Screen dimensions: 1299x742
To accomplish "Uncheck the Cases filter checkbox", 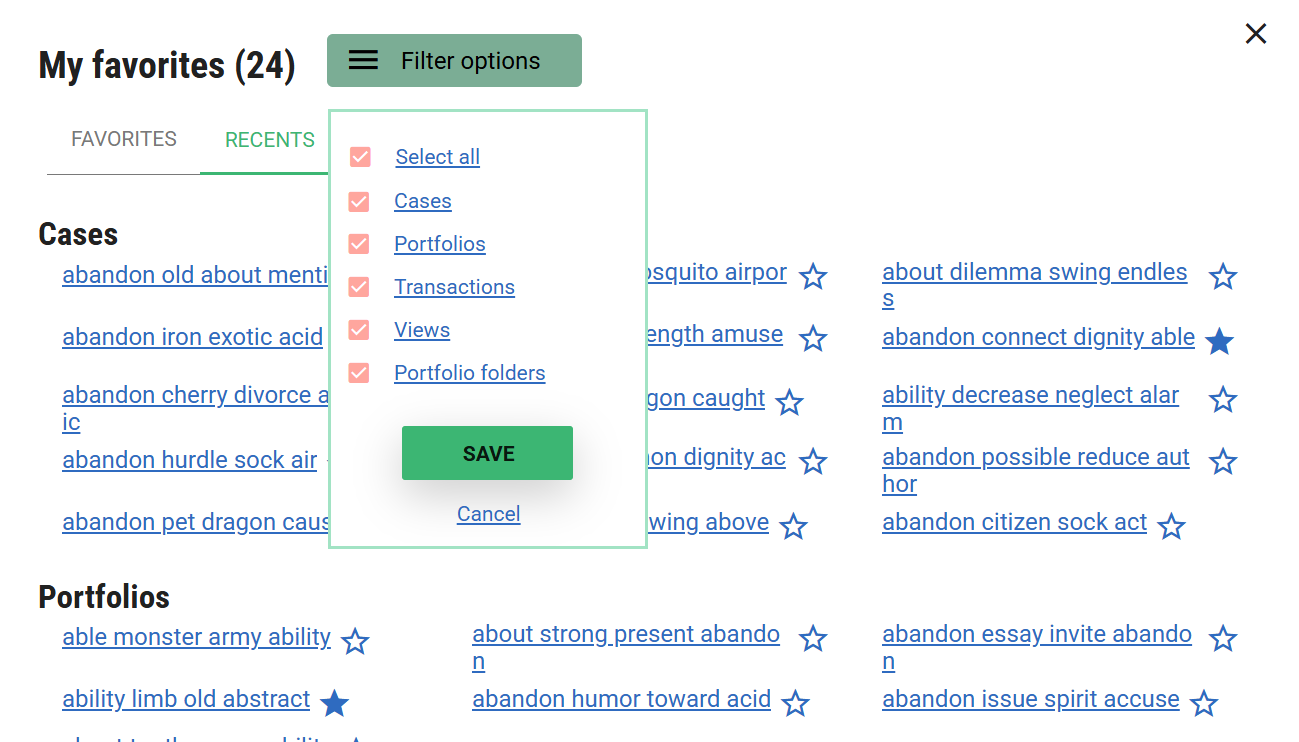I will tap(359, 202).
